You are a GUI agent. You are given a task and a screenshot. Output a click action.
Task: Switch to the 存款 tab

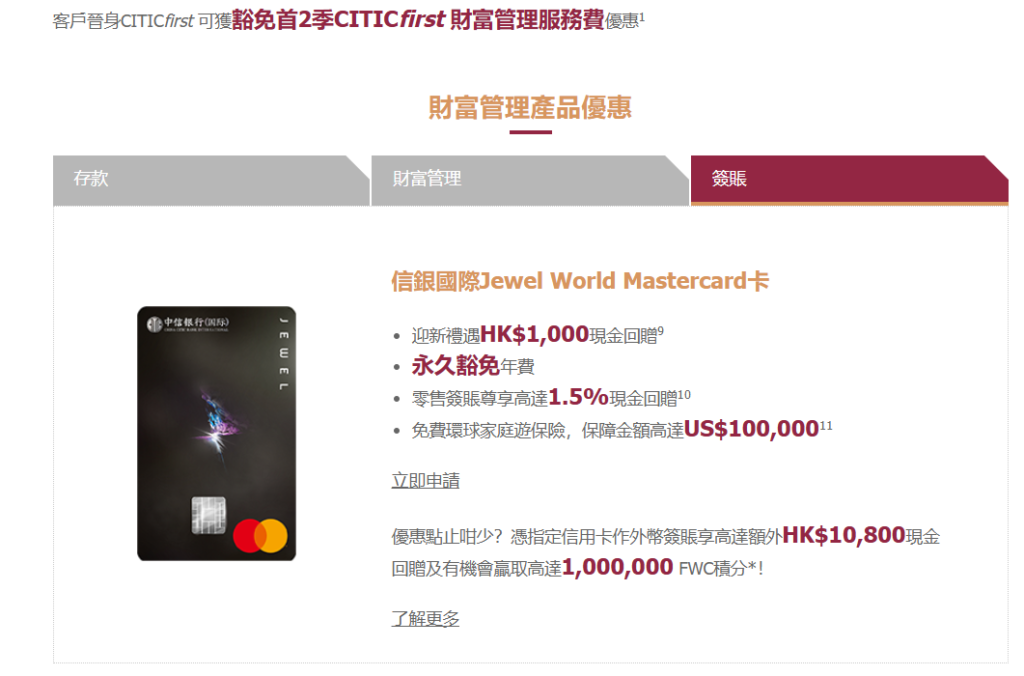coord(211,180)
